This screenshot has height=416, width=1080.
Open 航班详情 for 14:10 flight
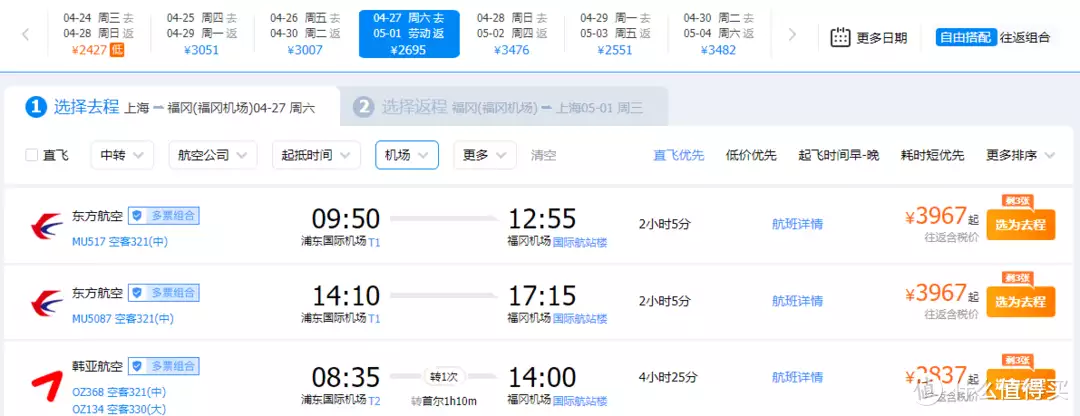798,301
